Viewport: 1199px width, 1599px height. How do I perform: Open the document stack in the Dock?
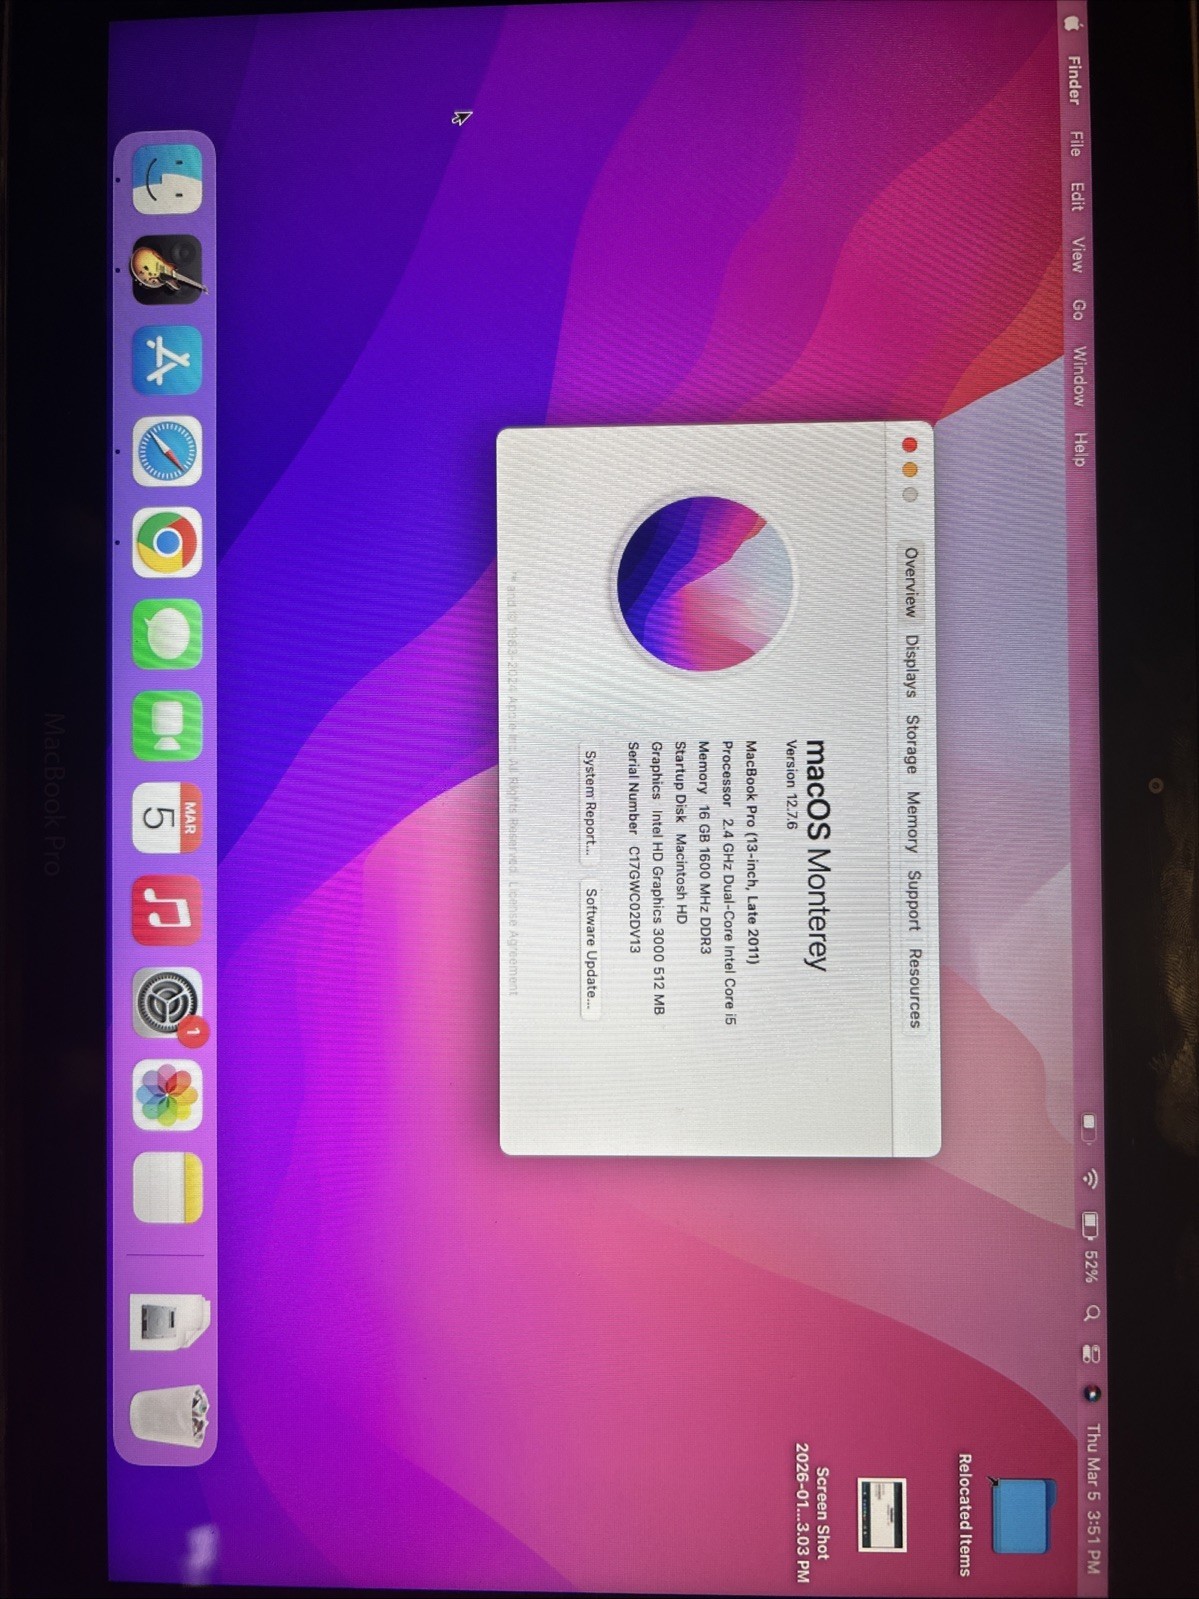(x=169, y=1322)
